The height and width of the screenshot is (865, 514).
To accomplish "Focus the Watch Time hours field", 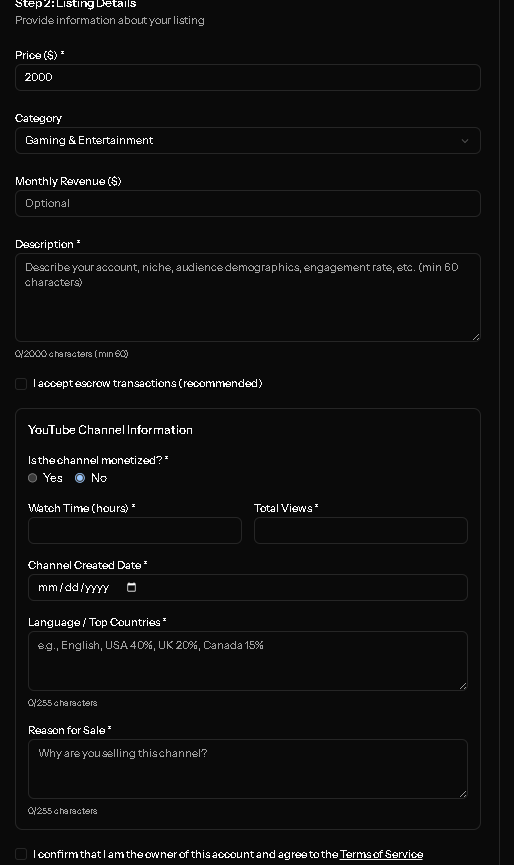I will tap(135, 530).
